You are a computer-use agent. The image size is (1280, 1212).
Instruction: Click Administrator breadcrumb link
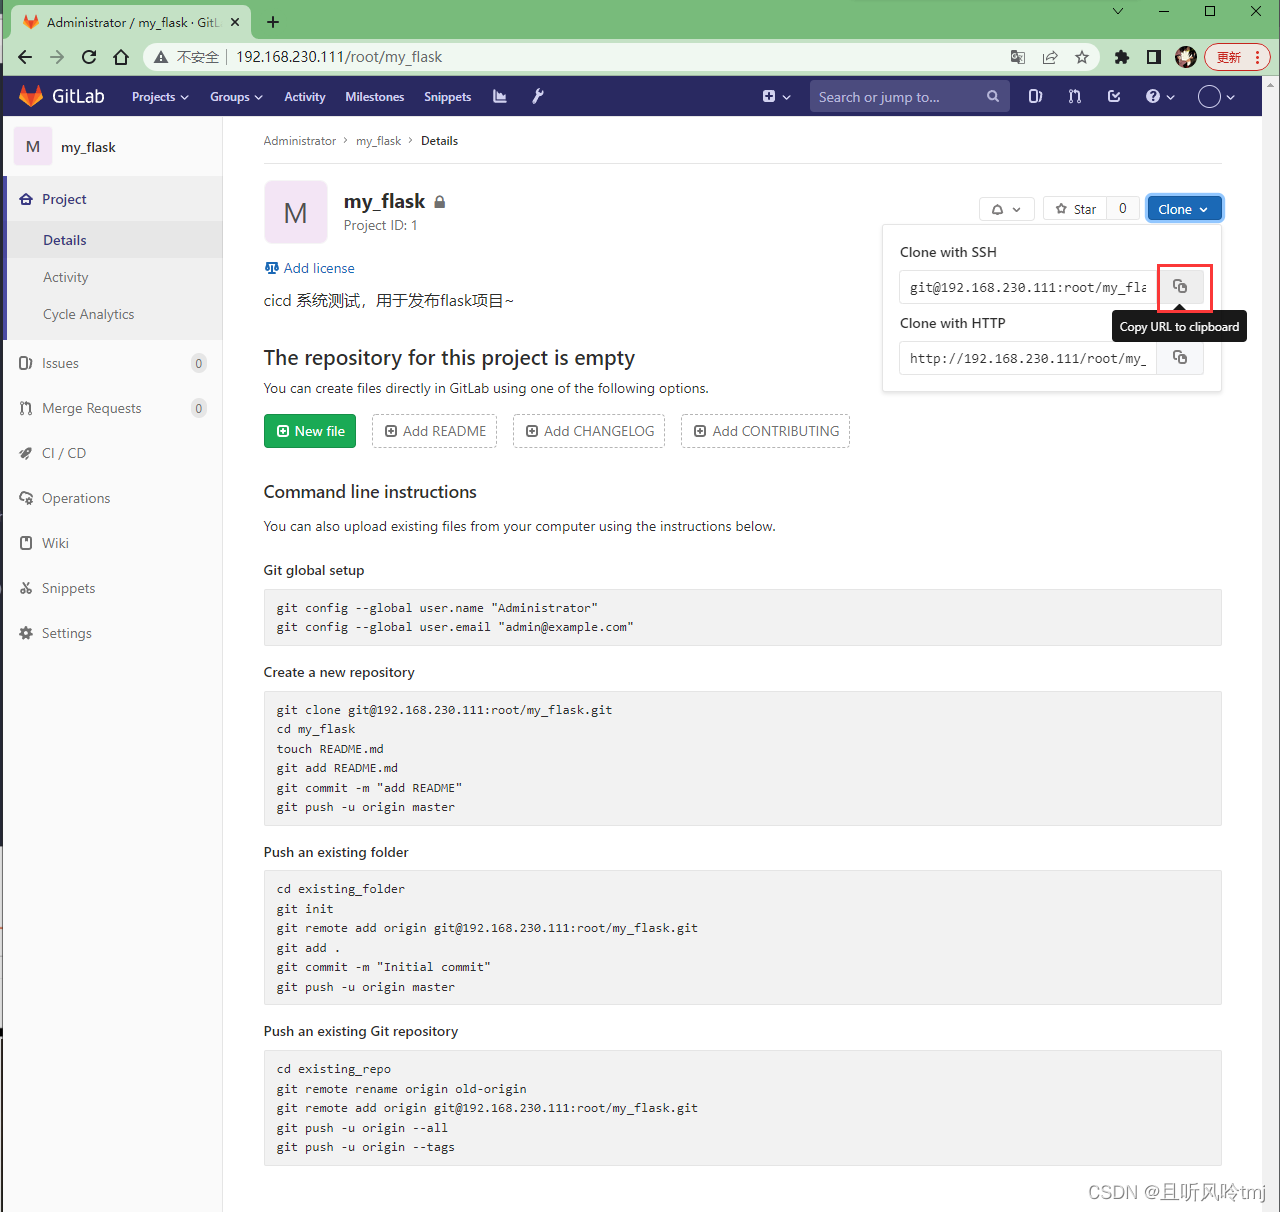click(300, 141)
